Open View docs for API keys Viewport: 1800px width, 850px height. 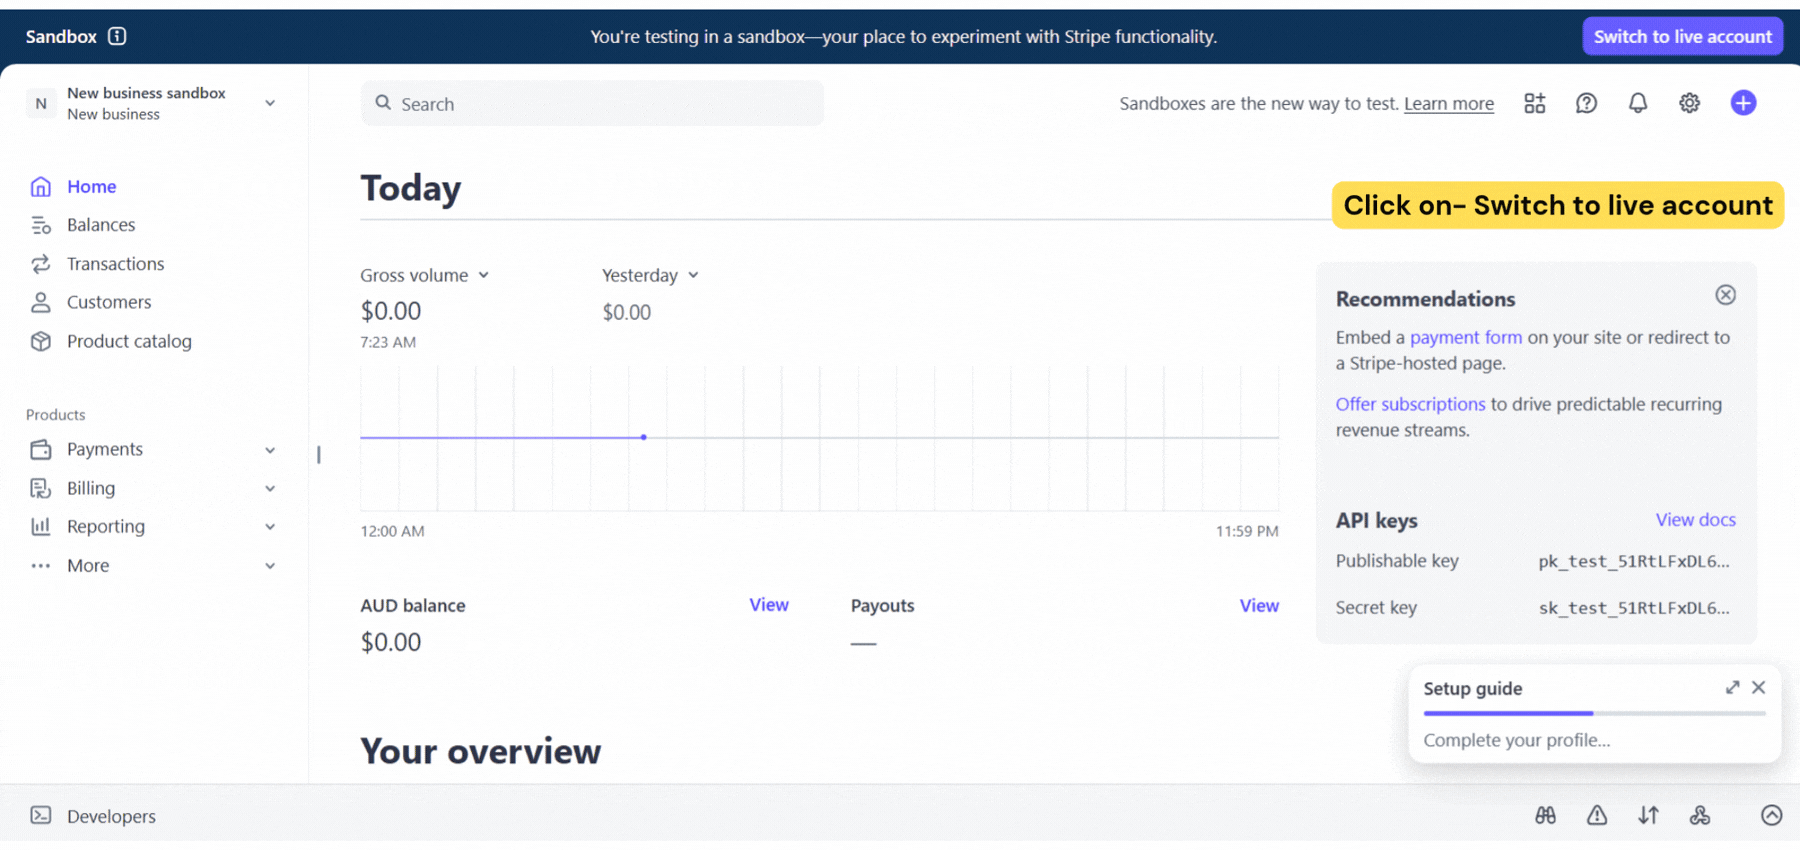pos(1696,520)
